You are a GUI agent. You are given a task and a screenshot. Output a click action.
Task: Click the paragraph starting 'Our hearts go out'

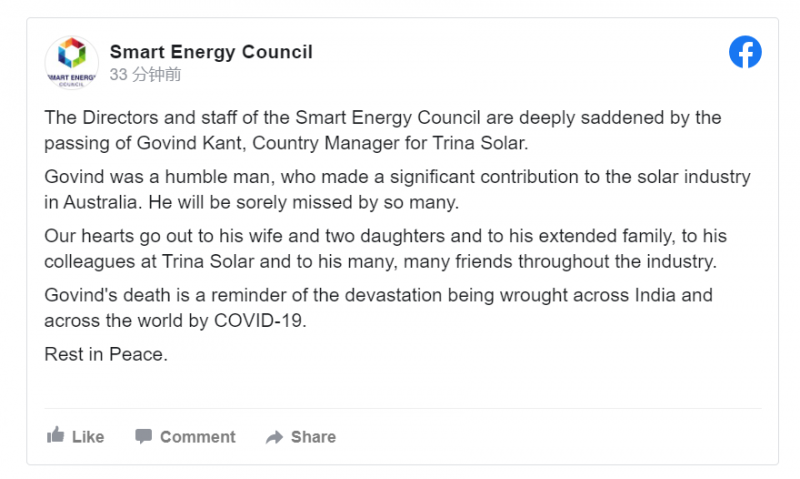[x=385, y=248]
